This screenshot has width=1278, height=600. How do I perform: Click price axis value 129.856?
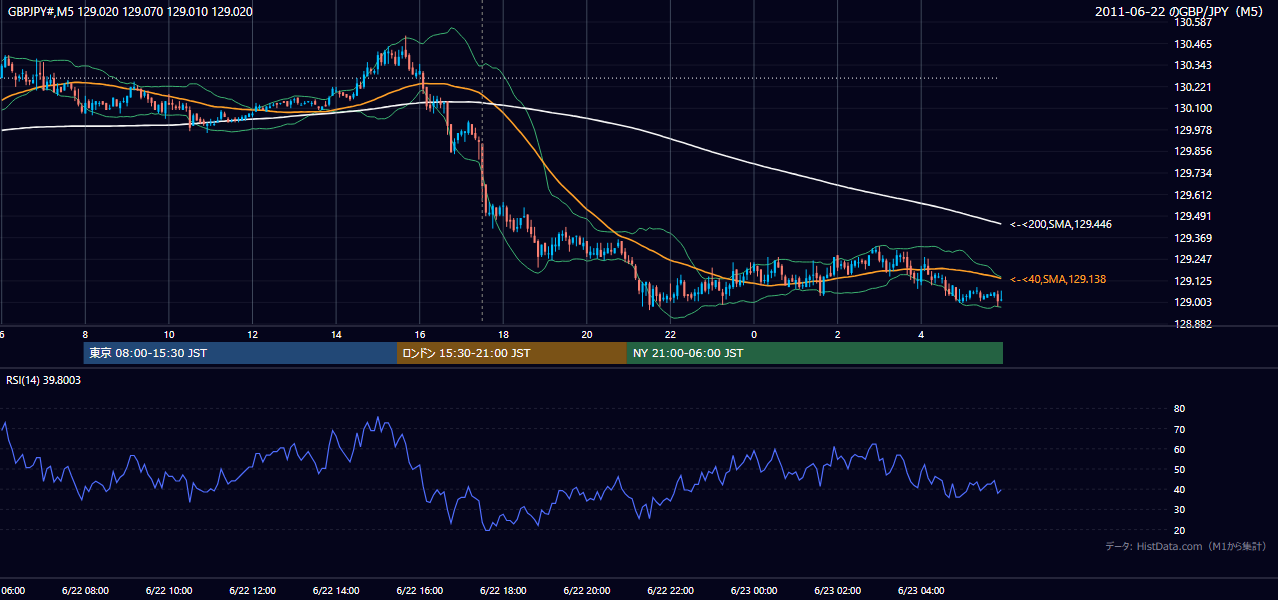1193,151
